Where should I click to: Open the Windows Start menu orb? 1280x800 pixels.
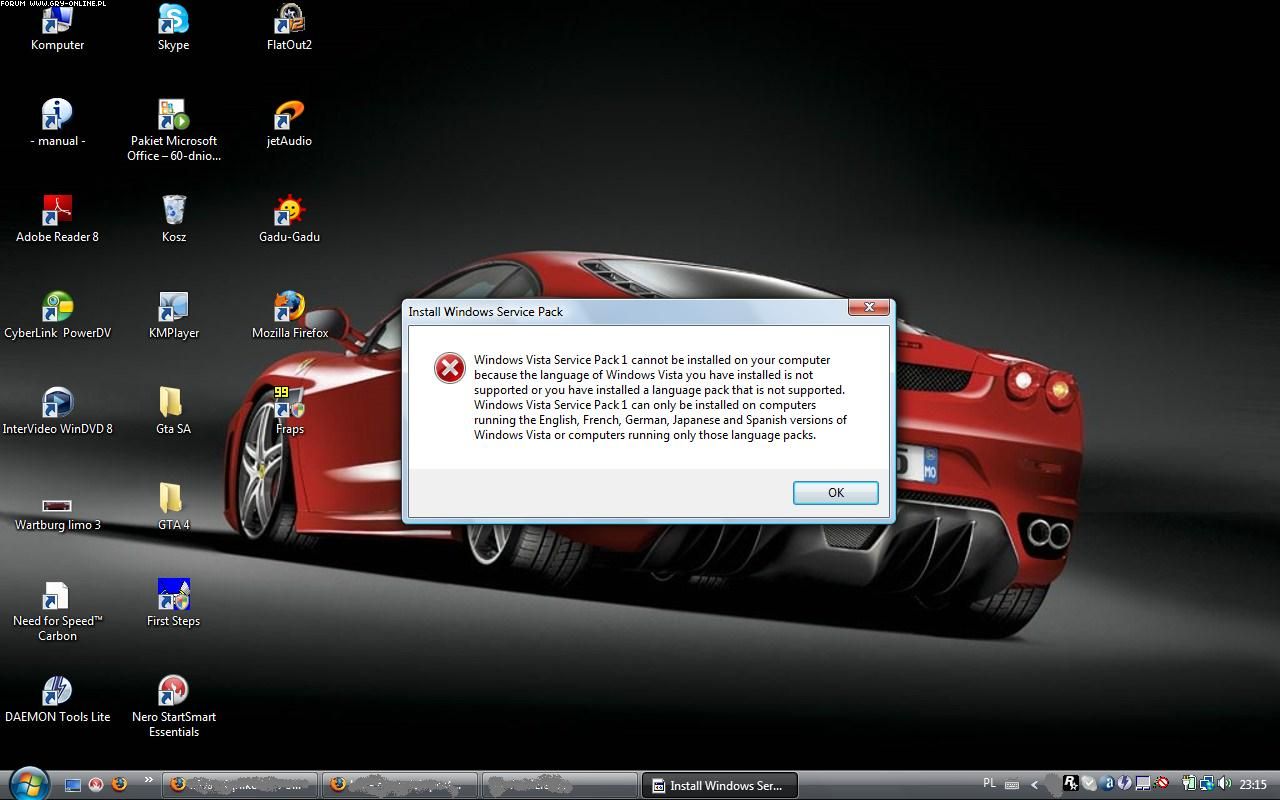click(x=28, y=783)
